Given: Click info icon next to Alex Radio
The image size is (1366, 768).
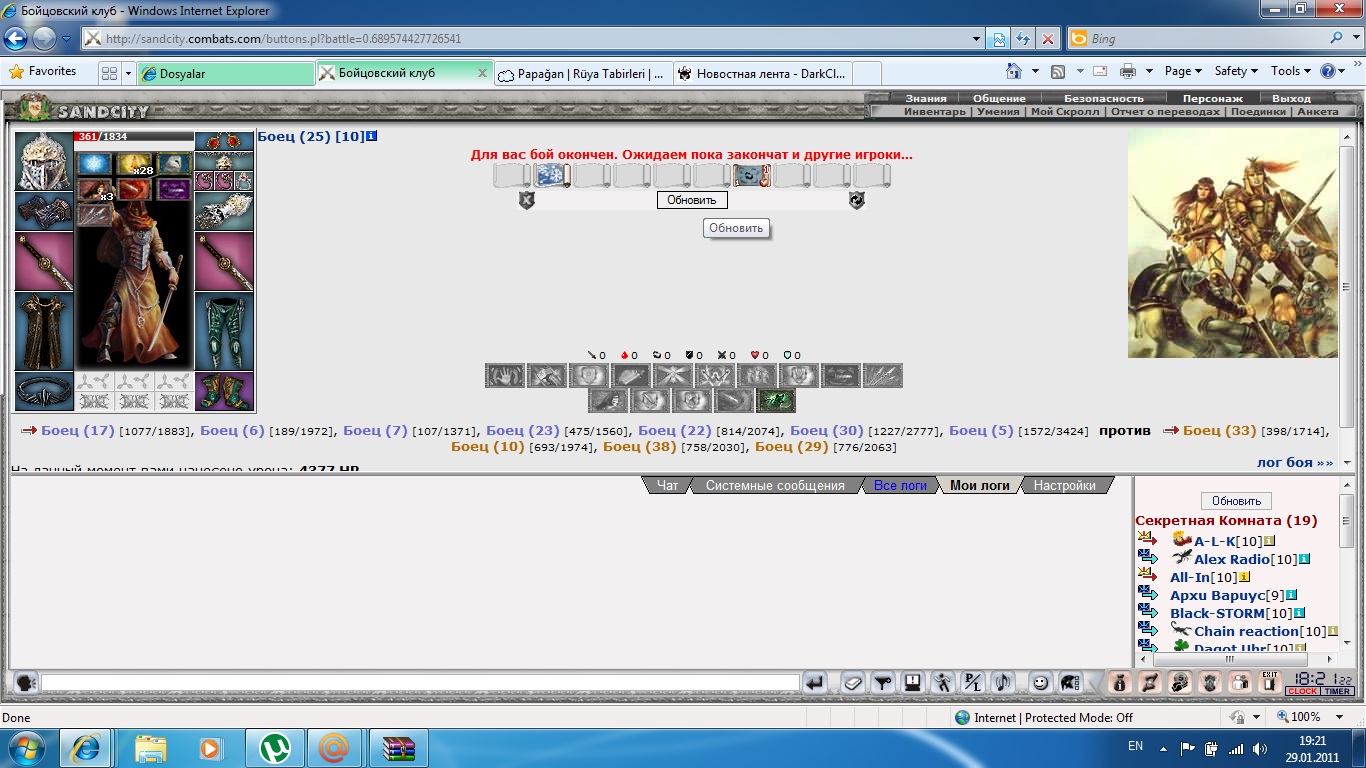Looking at the screenshot, I should tap(1304, 559).
